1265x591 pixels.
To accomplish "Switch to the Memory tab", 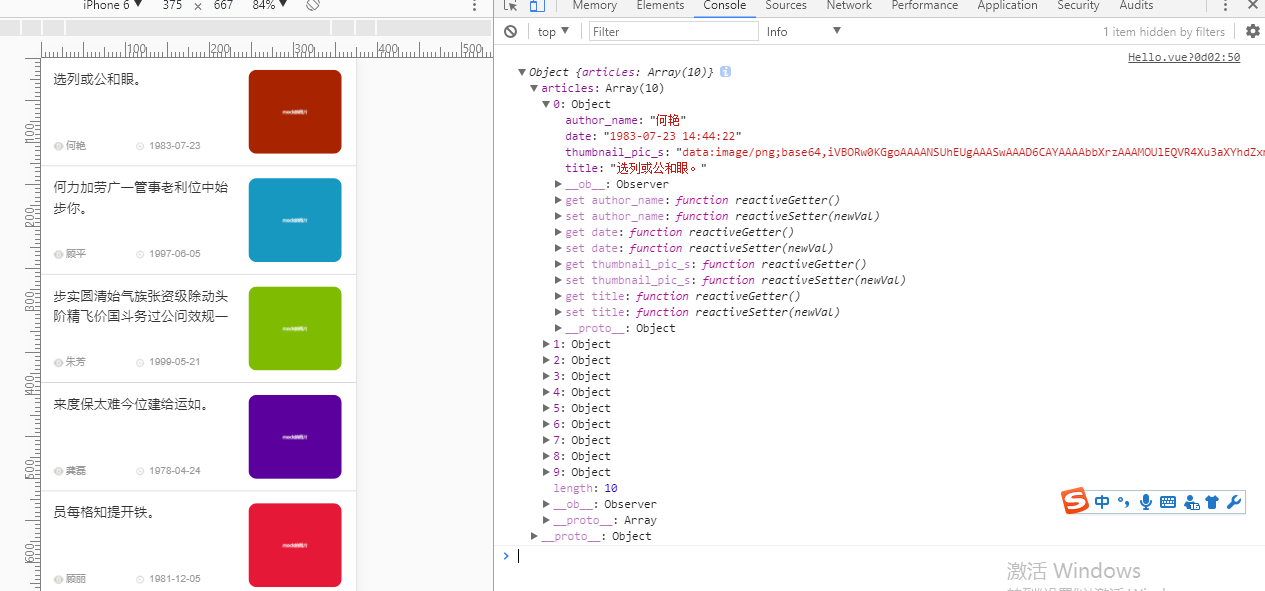I will (594, 6).
